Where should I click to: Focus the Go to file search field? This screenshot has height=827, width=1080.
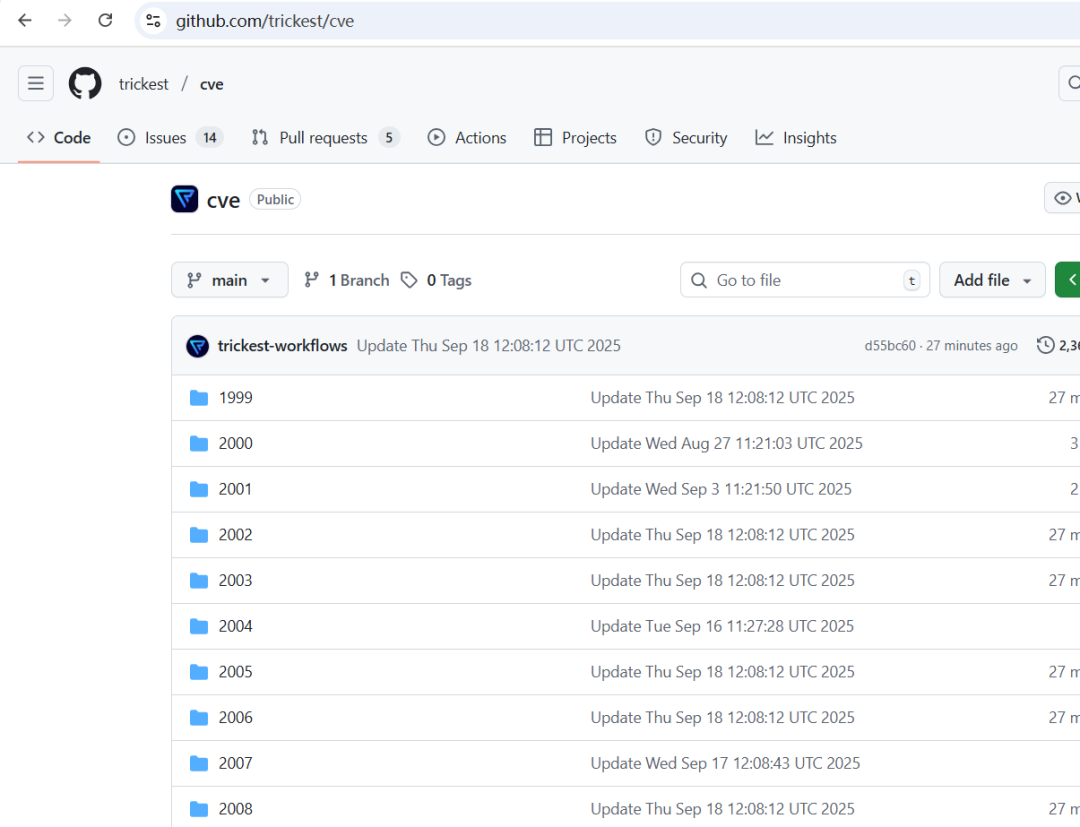pyautogui.click(x=804, y=280)
